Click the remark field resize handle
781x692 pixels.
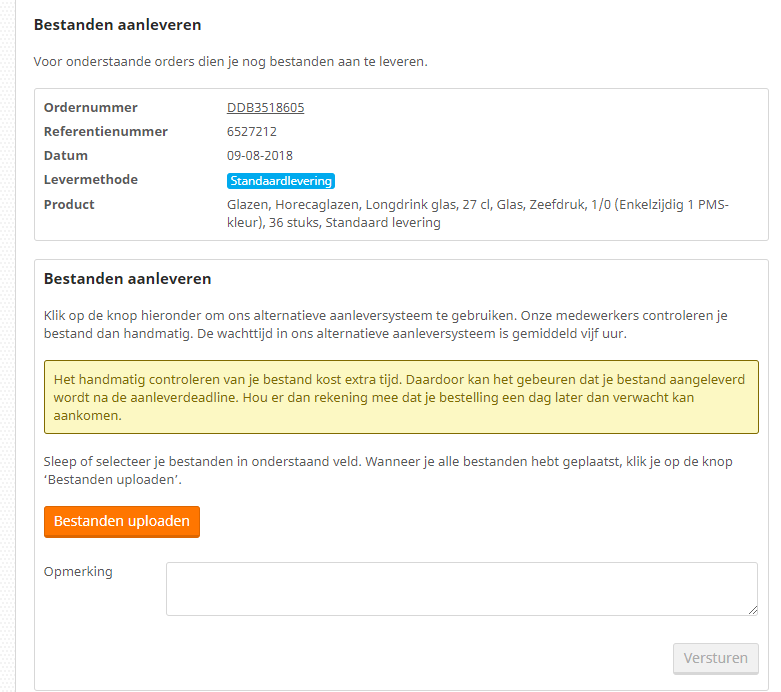click(x=752, y=609)
